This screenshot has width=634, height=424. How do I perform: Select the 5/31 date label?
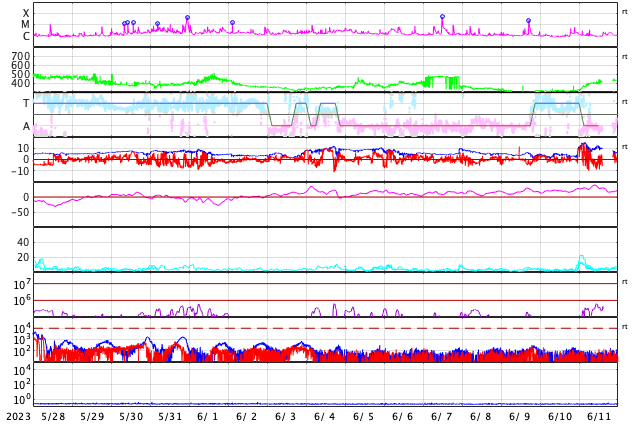point(170,416)
